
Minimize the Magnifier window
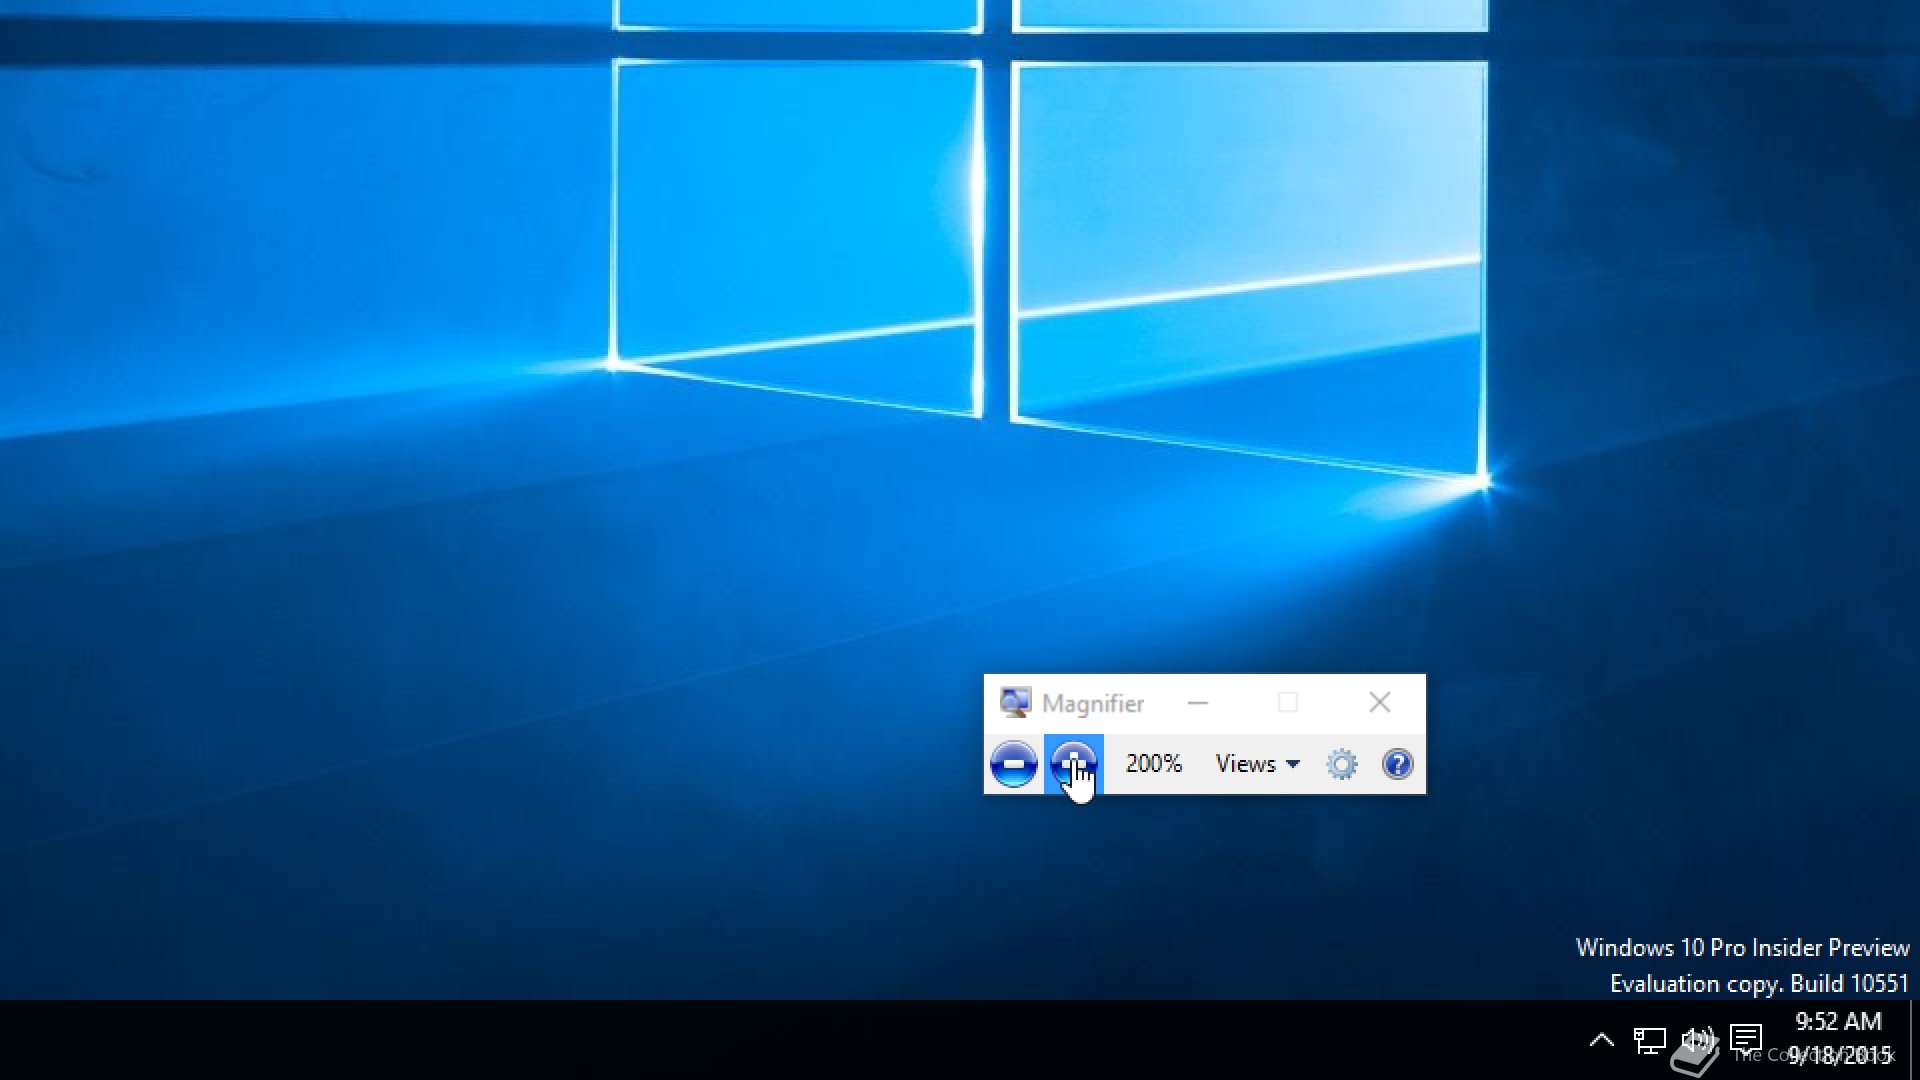tap(1198, 703)
